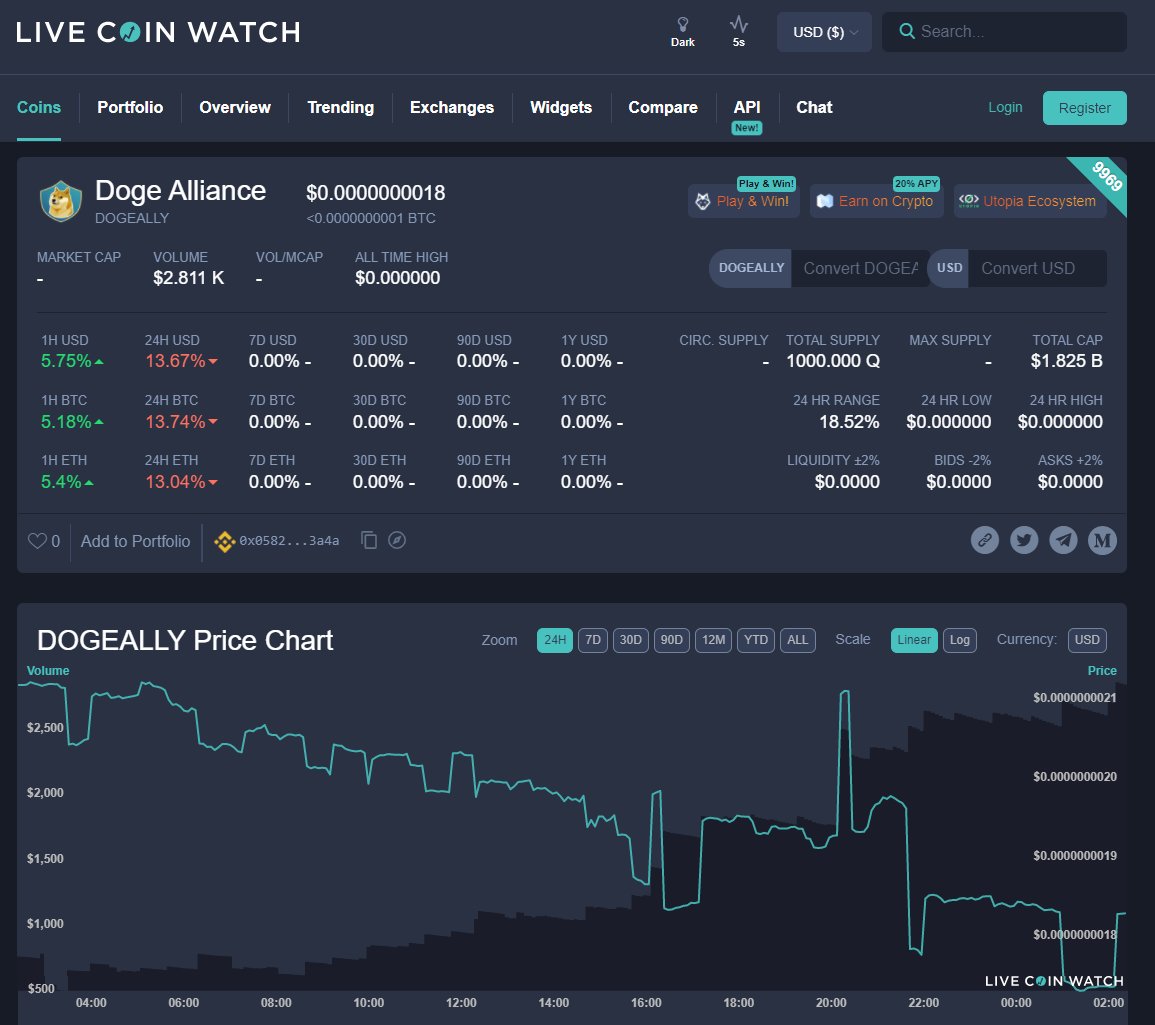This screenshot has width=1155, height=1025.
Task: Click the DOGEALLY ticker under coin name
Action: (x=132, y=219)
